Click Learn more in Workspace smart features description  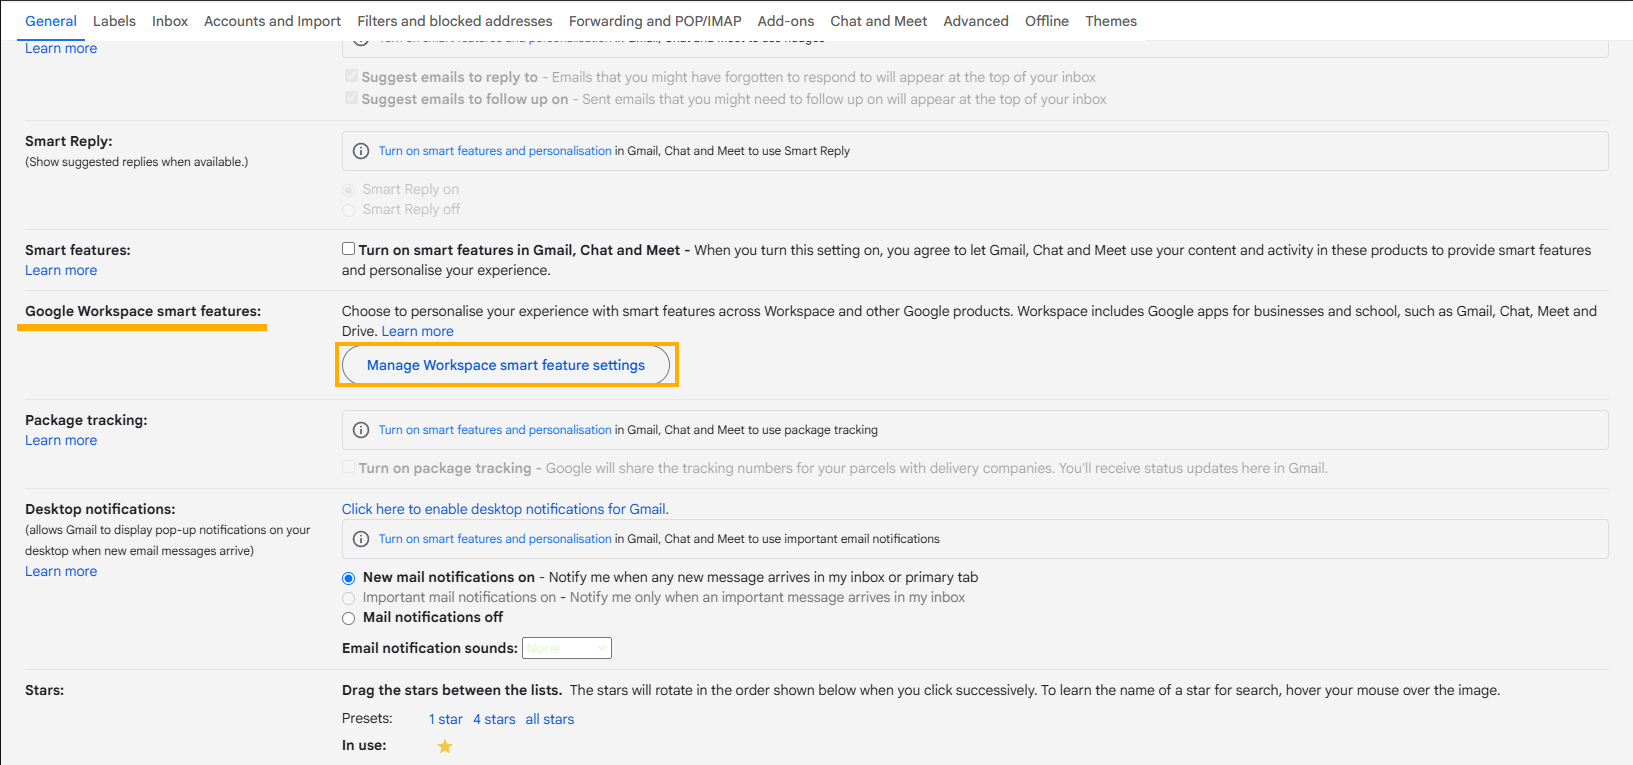click(418, 331)
